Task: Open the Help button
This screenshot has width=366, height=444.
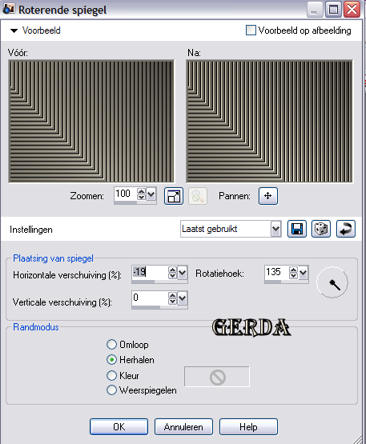Action: click(248, 427)
